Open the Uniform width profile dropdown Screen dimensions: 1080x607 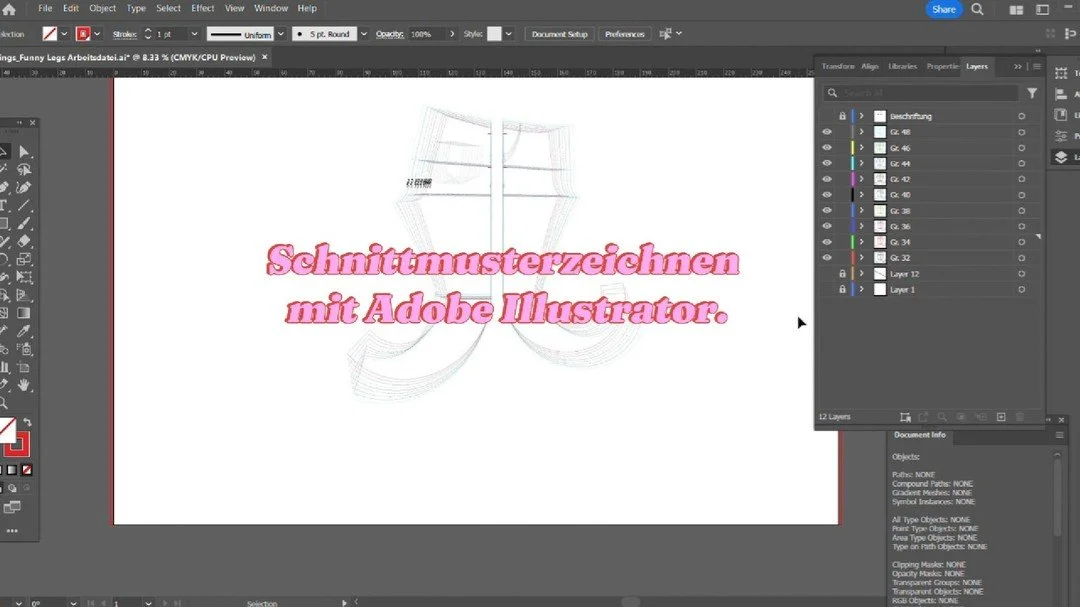(x=281, y=34)
